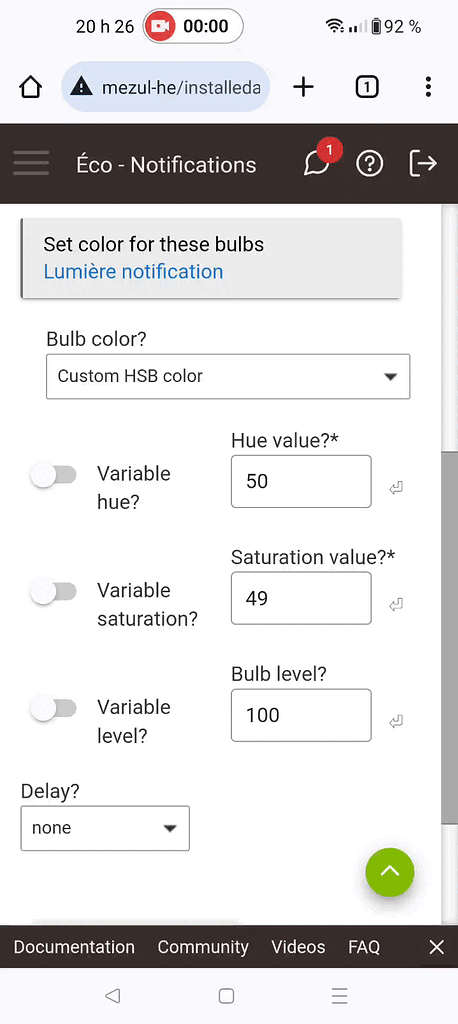Click the help question mark icon

pyautogui.click(x=369, y=163)
